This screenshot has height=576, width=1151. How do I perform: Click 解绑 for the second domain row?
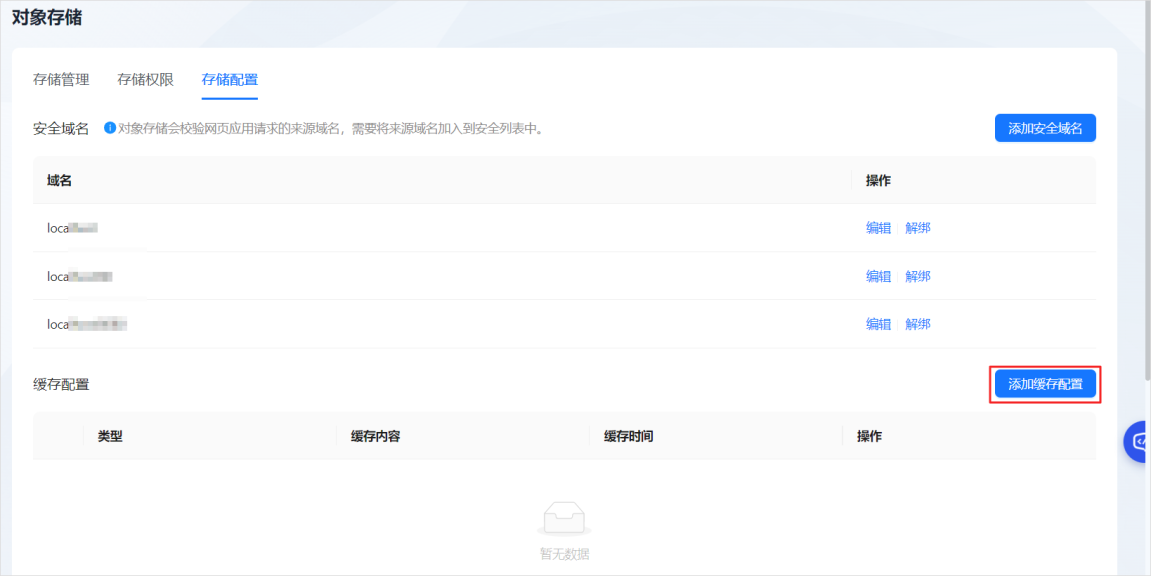(x=918, y=277)
